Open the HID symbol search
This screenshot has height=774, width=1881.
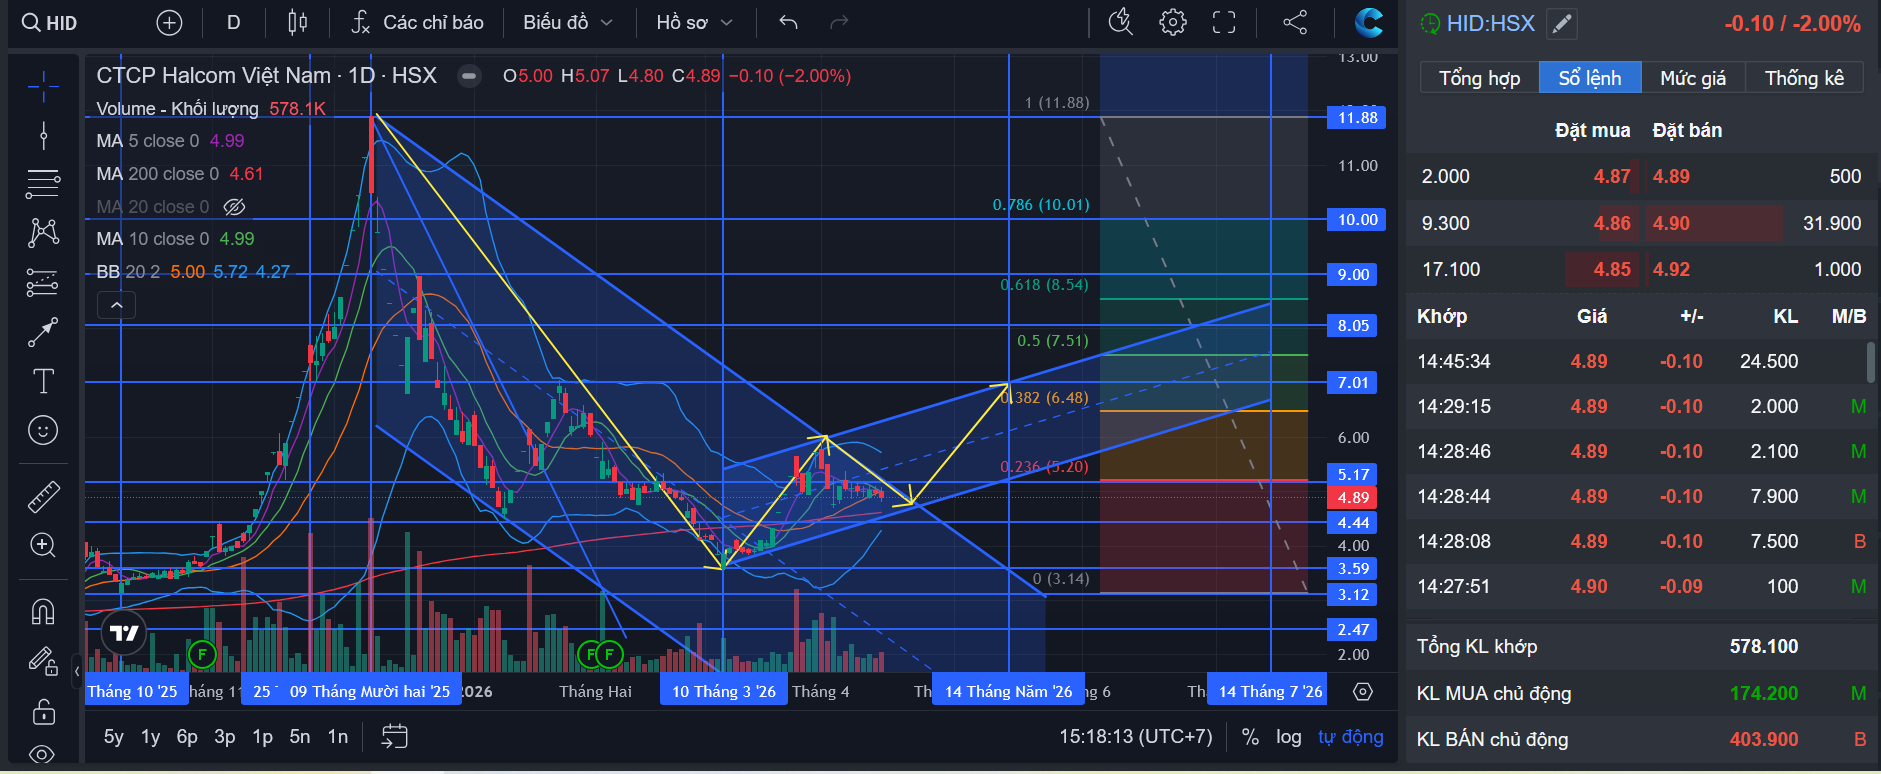pos(50,23)
